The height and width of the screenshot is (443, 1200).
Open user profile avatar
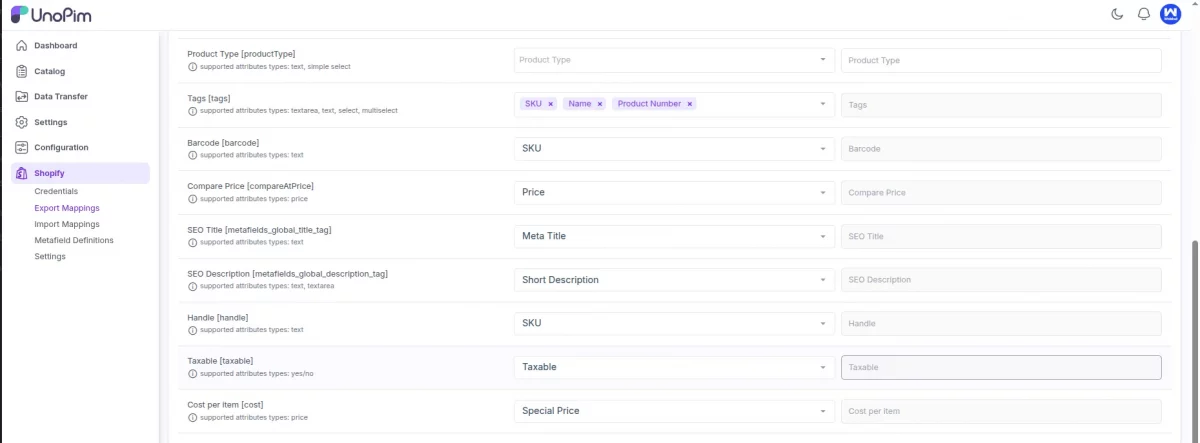tap(1170, 14)
